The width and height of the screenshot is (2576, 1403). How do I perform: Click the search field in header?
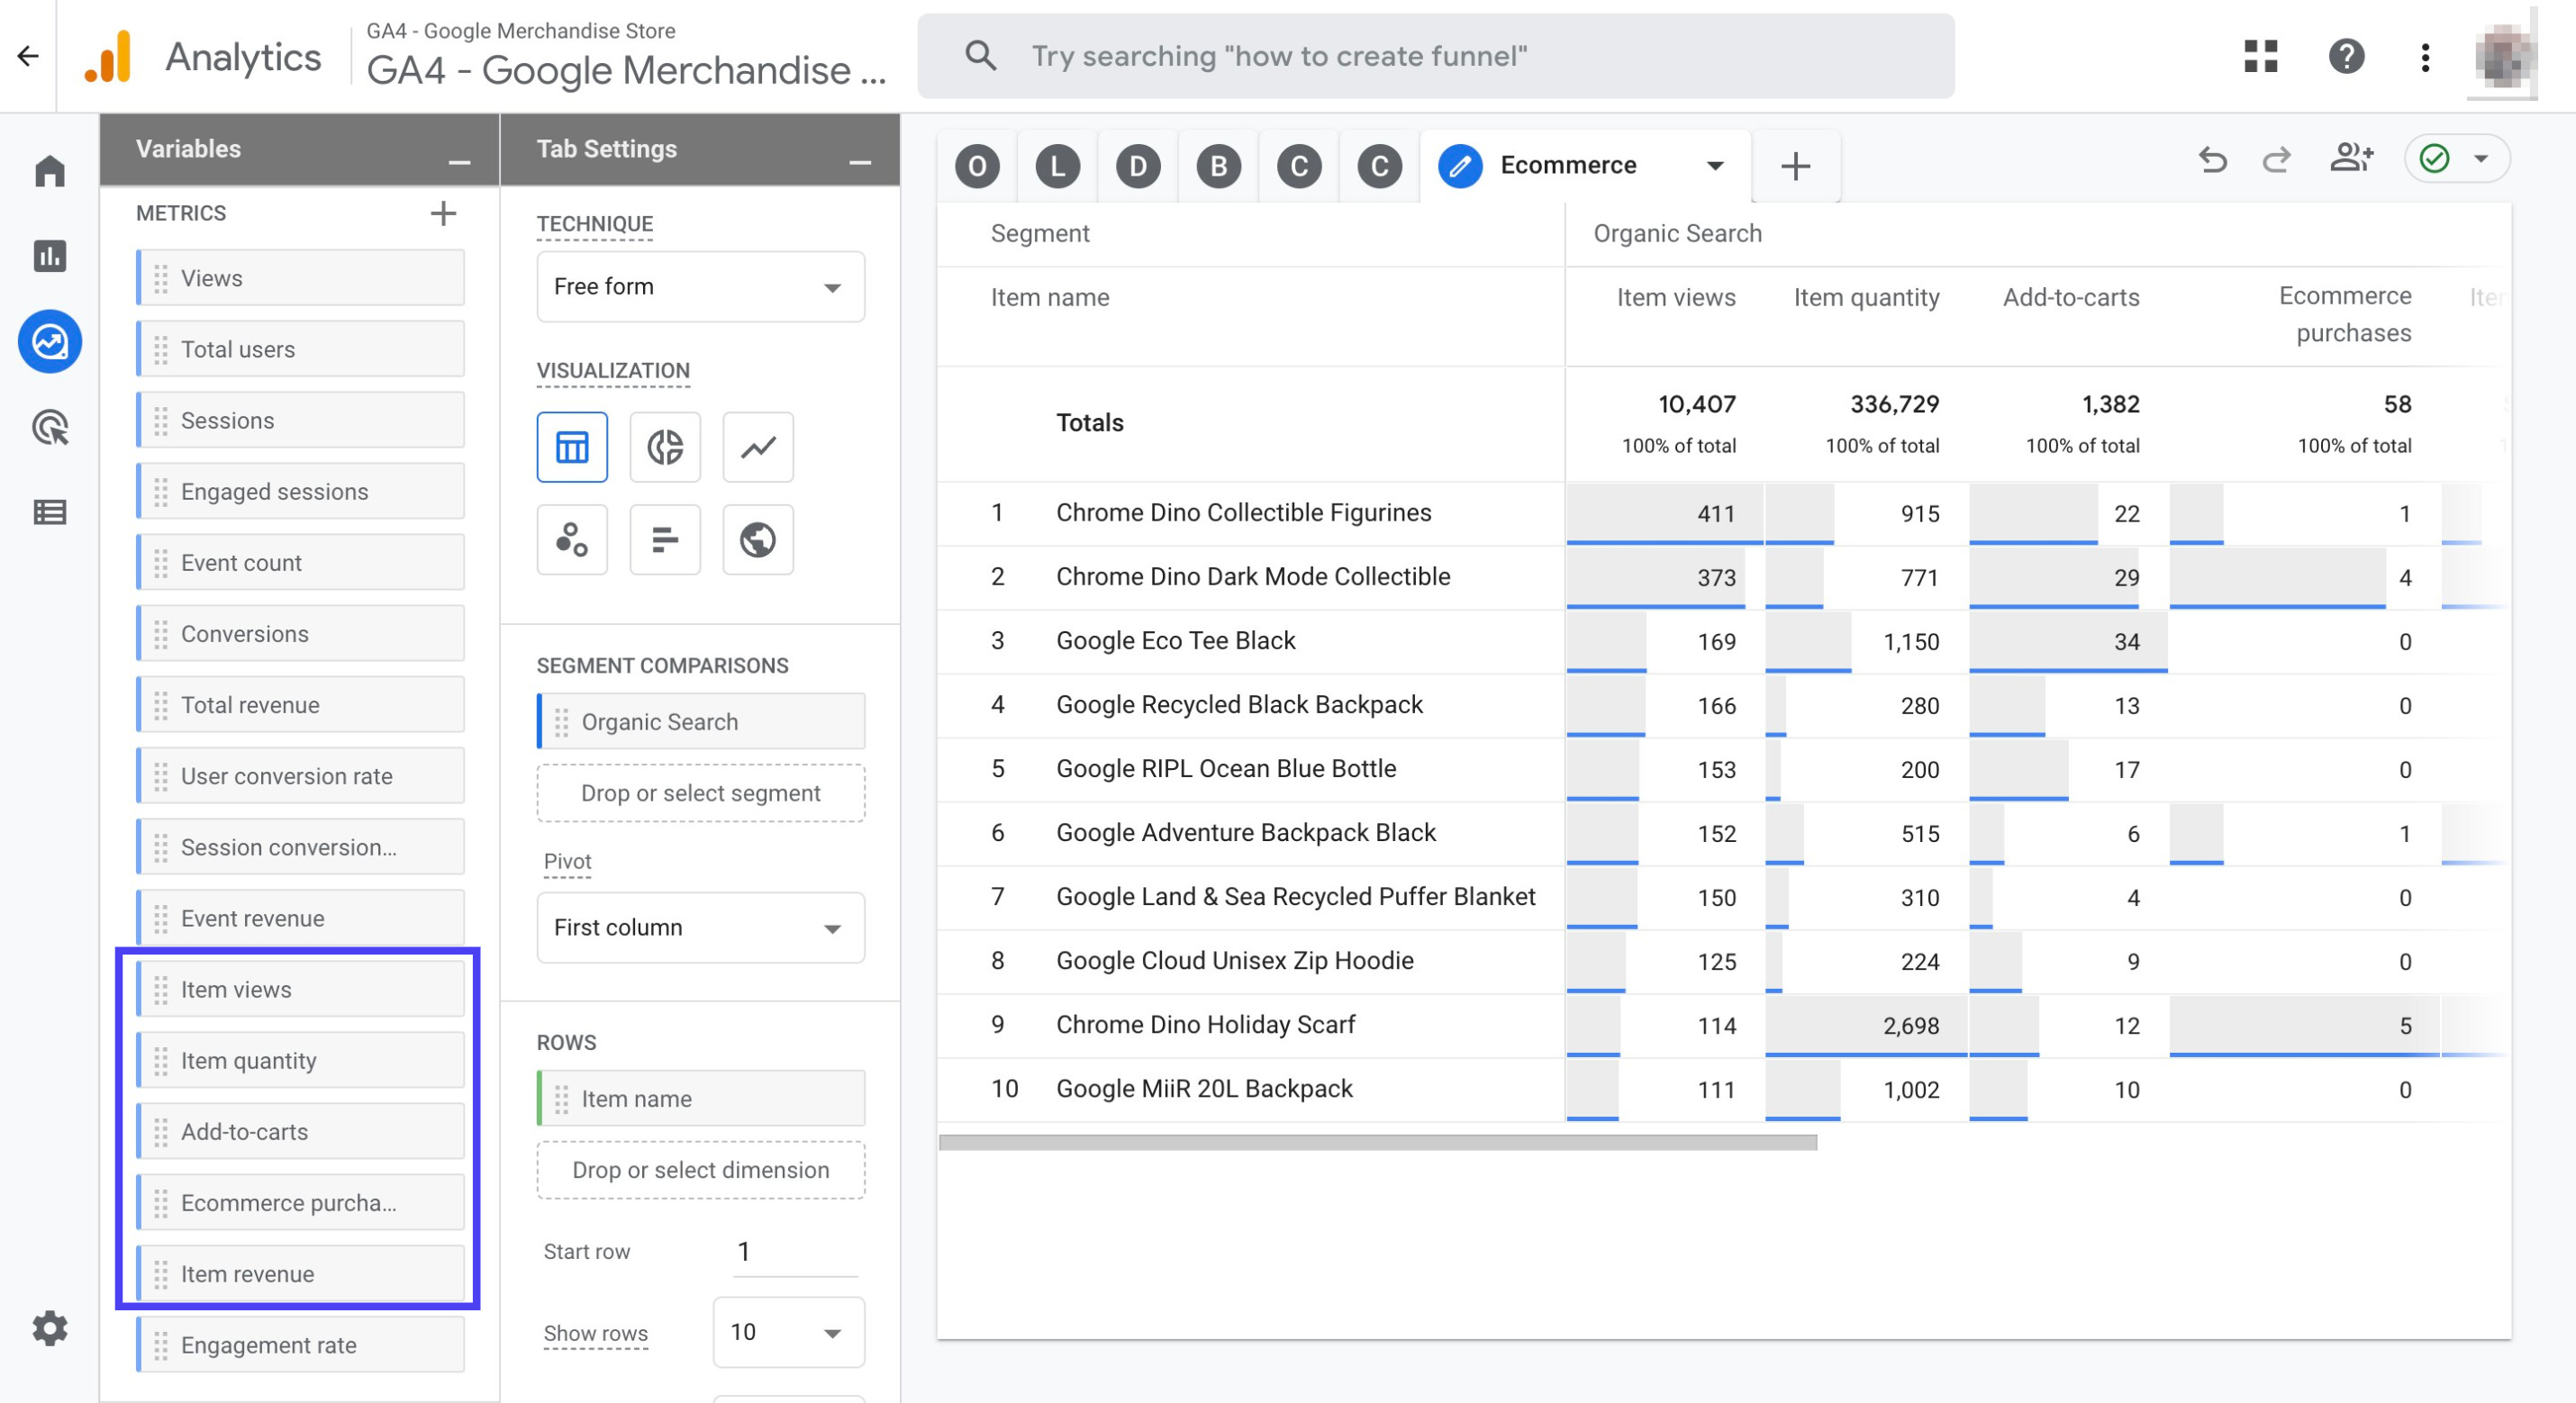1436,56
